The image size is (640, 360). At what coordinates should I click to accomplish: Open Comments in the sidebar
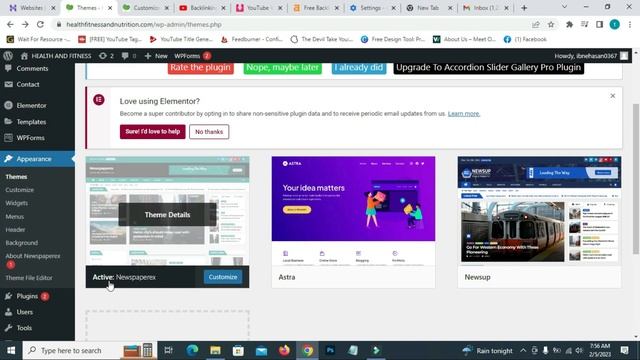click(32, 69)
